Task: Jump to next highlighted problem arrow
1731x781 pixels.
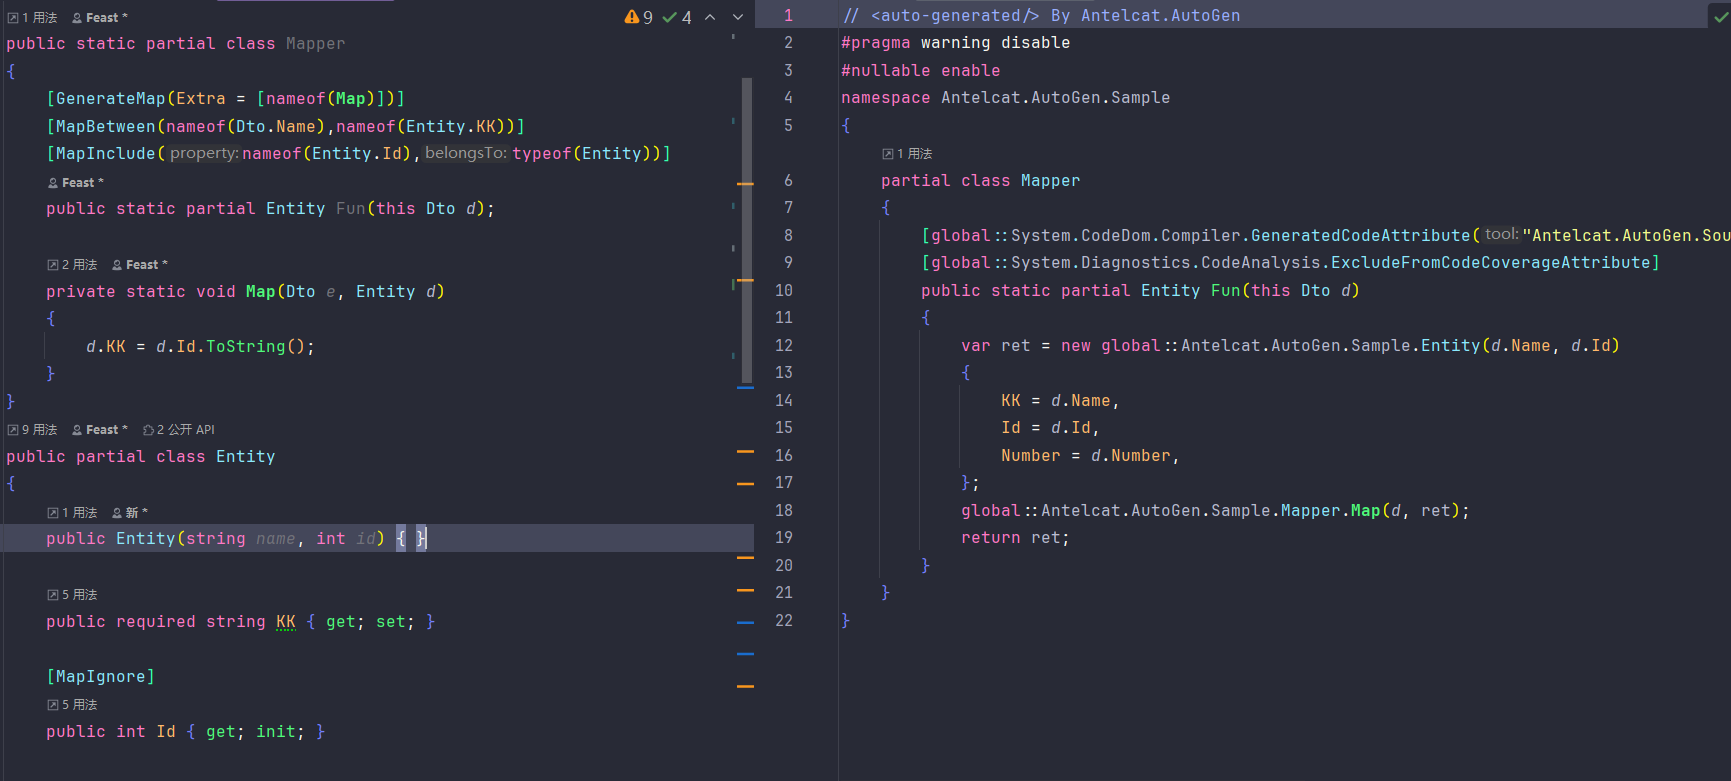Action: click(x=738, y=17)
